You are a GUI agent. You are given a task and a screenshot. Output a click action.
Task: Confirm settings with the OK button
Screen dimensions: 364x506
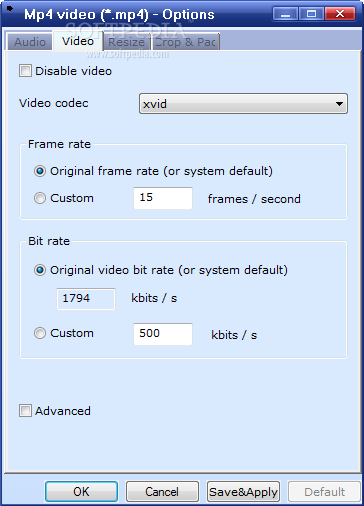(81, 492)
